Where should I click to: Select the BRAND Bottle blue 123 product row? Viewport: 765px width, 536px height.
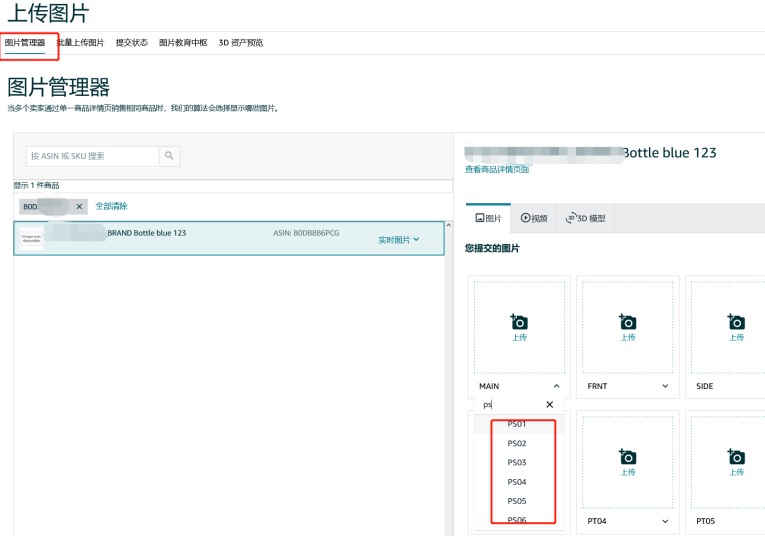coord(229,238)
